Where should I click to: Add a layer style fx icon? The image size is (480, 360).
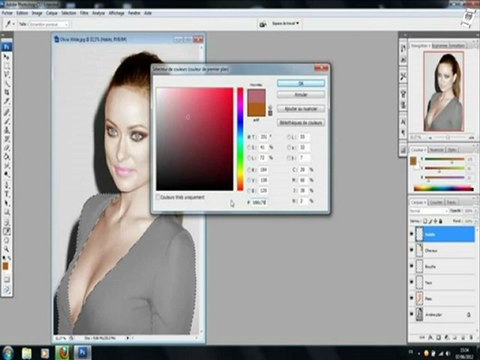coord(431,338)
